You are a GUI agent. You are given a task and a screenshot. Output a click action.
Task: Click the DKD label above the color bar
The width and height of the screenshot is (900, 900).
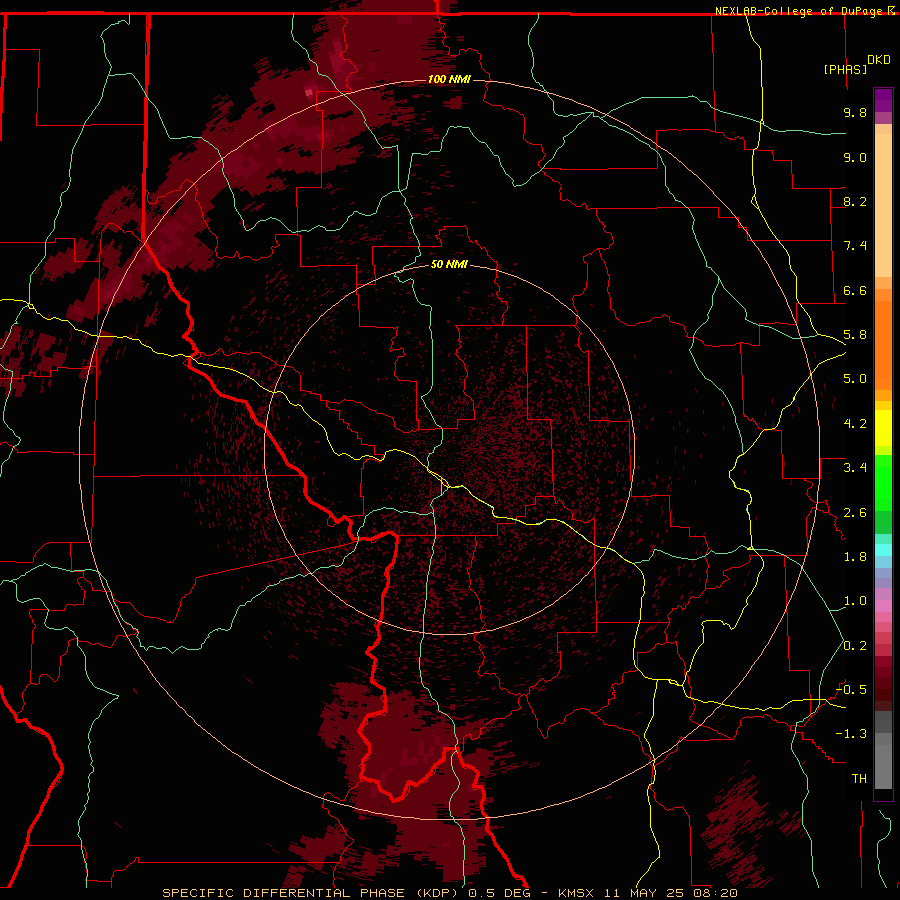879,60
